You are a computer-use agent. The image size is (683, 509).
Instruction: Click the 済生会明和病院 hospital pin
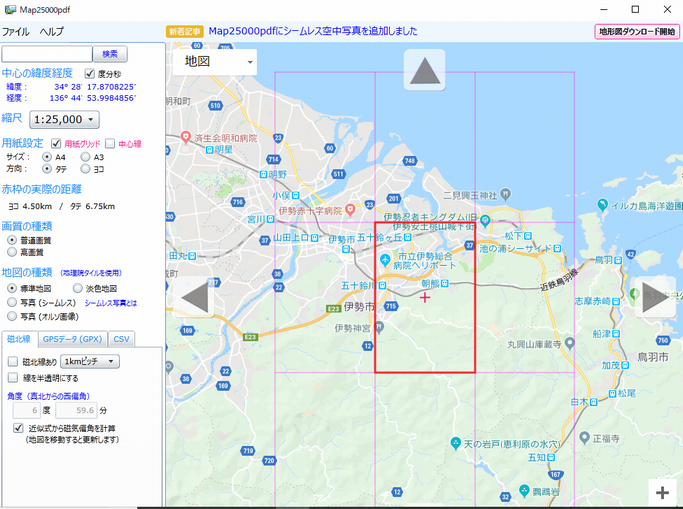pyautogui.click(x=186, y=137)
